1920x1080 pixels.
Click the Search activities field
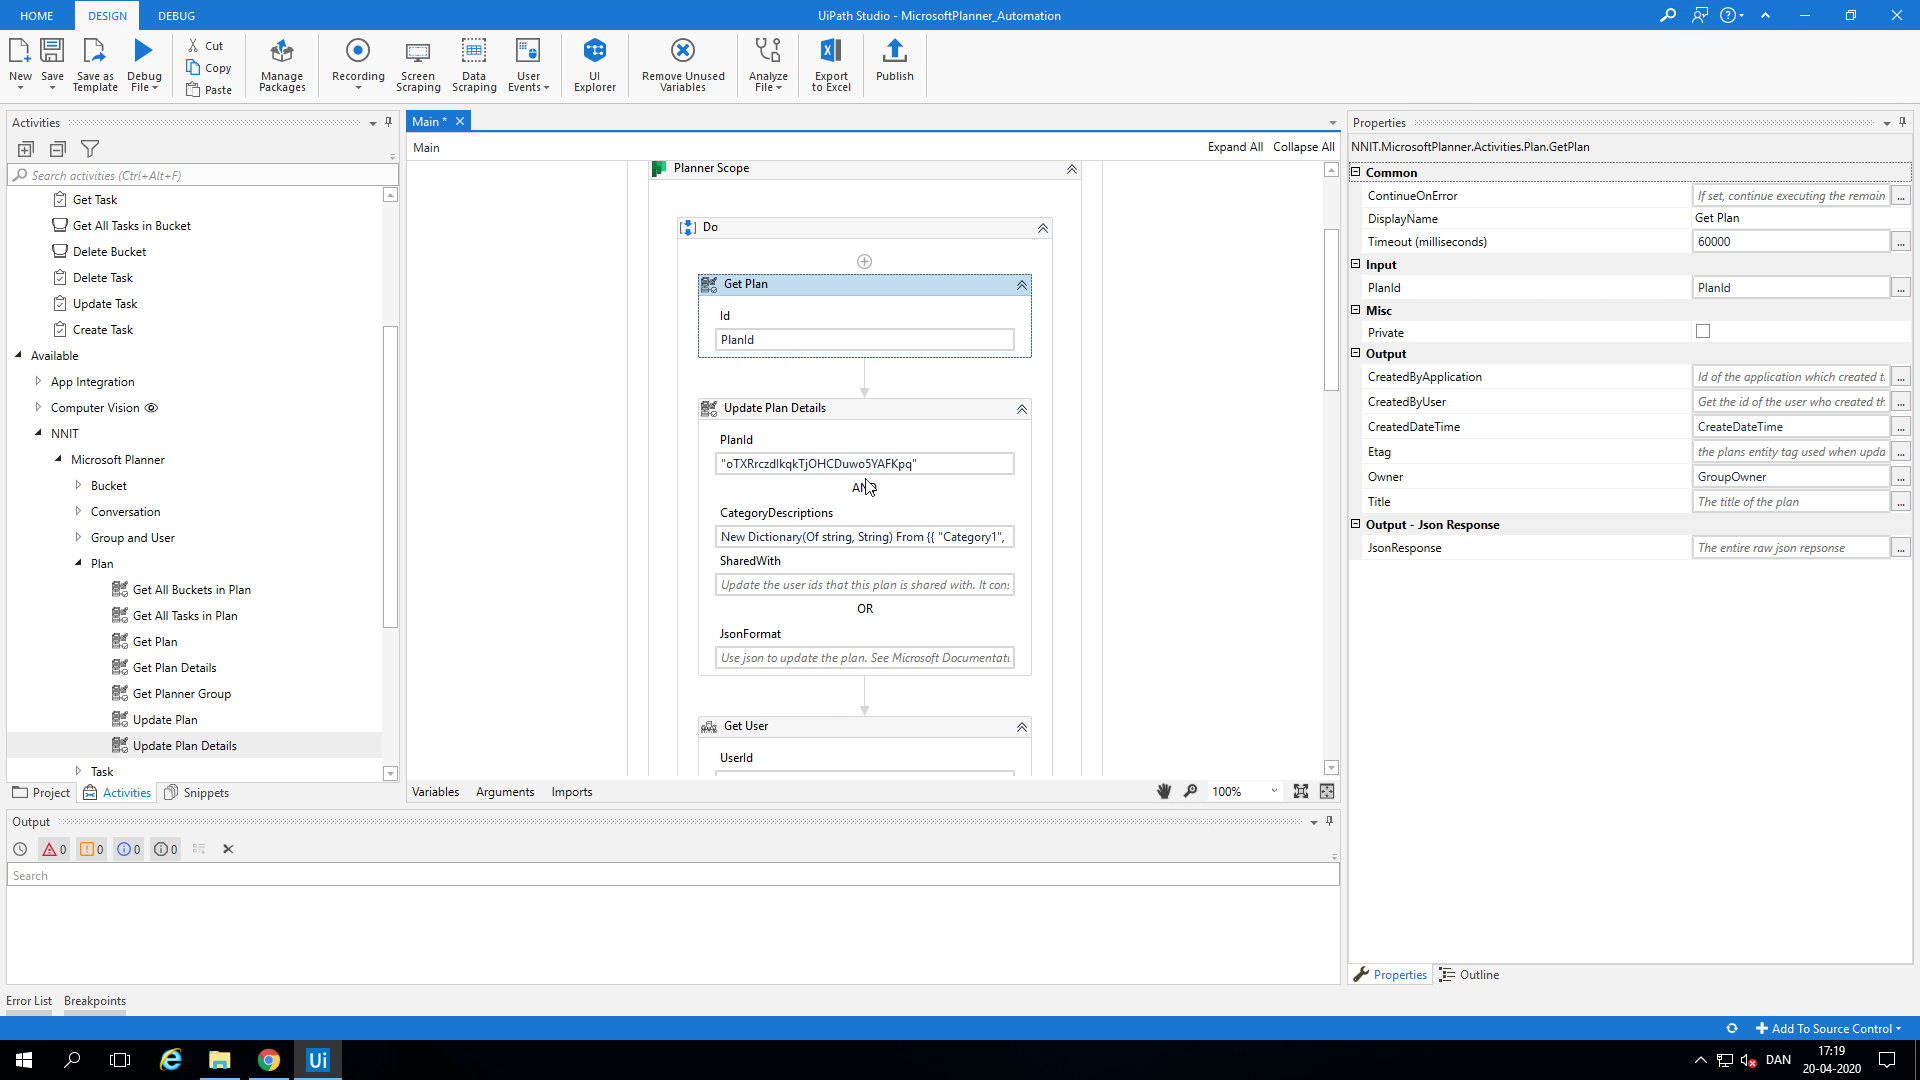[x=203, y=175]
